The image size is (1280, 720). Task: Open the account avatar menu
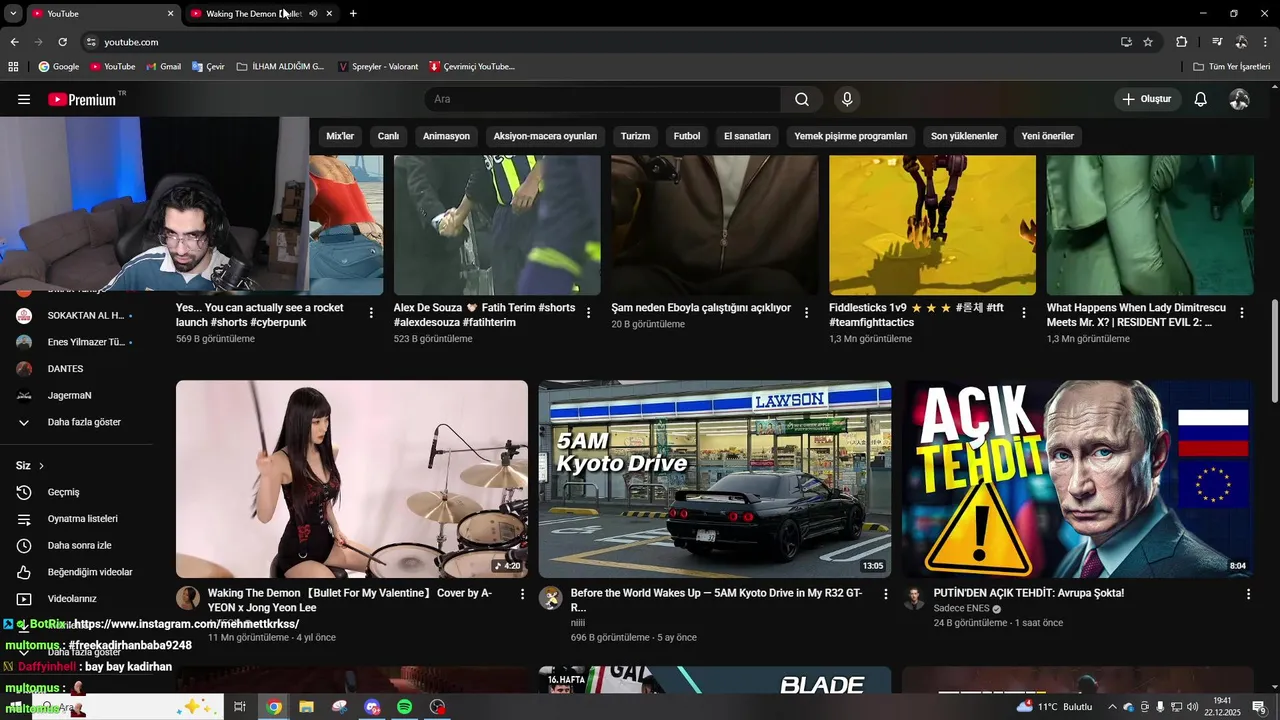[x=1239, y=99]
